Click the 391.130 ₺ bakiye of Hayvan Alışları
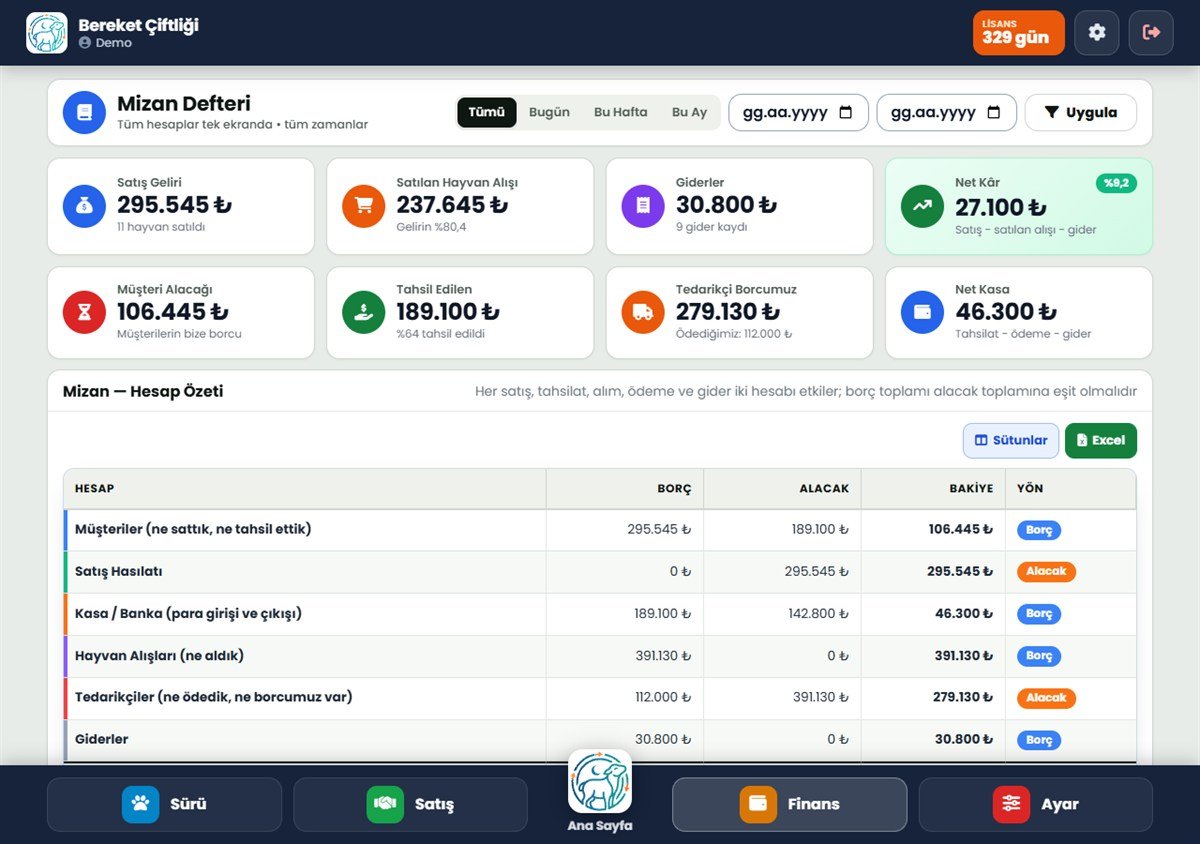 (x=964, y=656)
